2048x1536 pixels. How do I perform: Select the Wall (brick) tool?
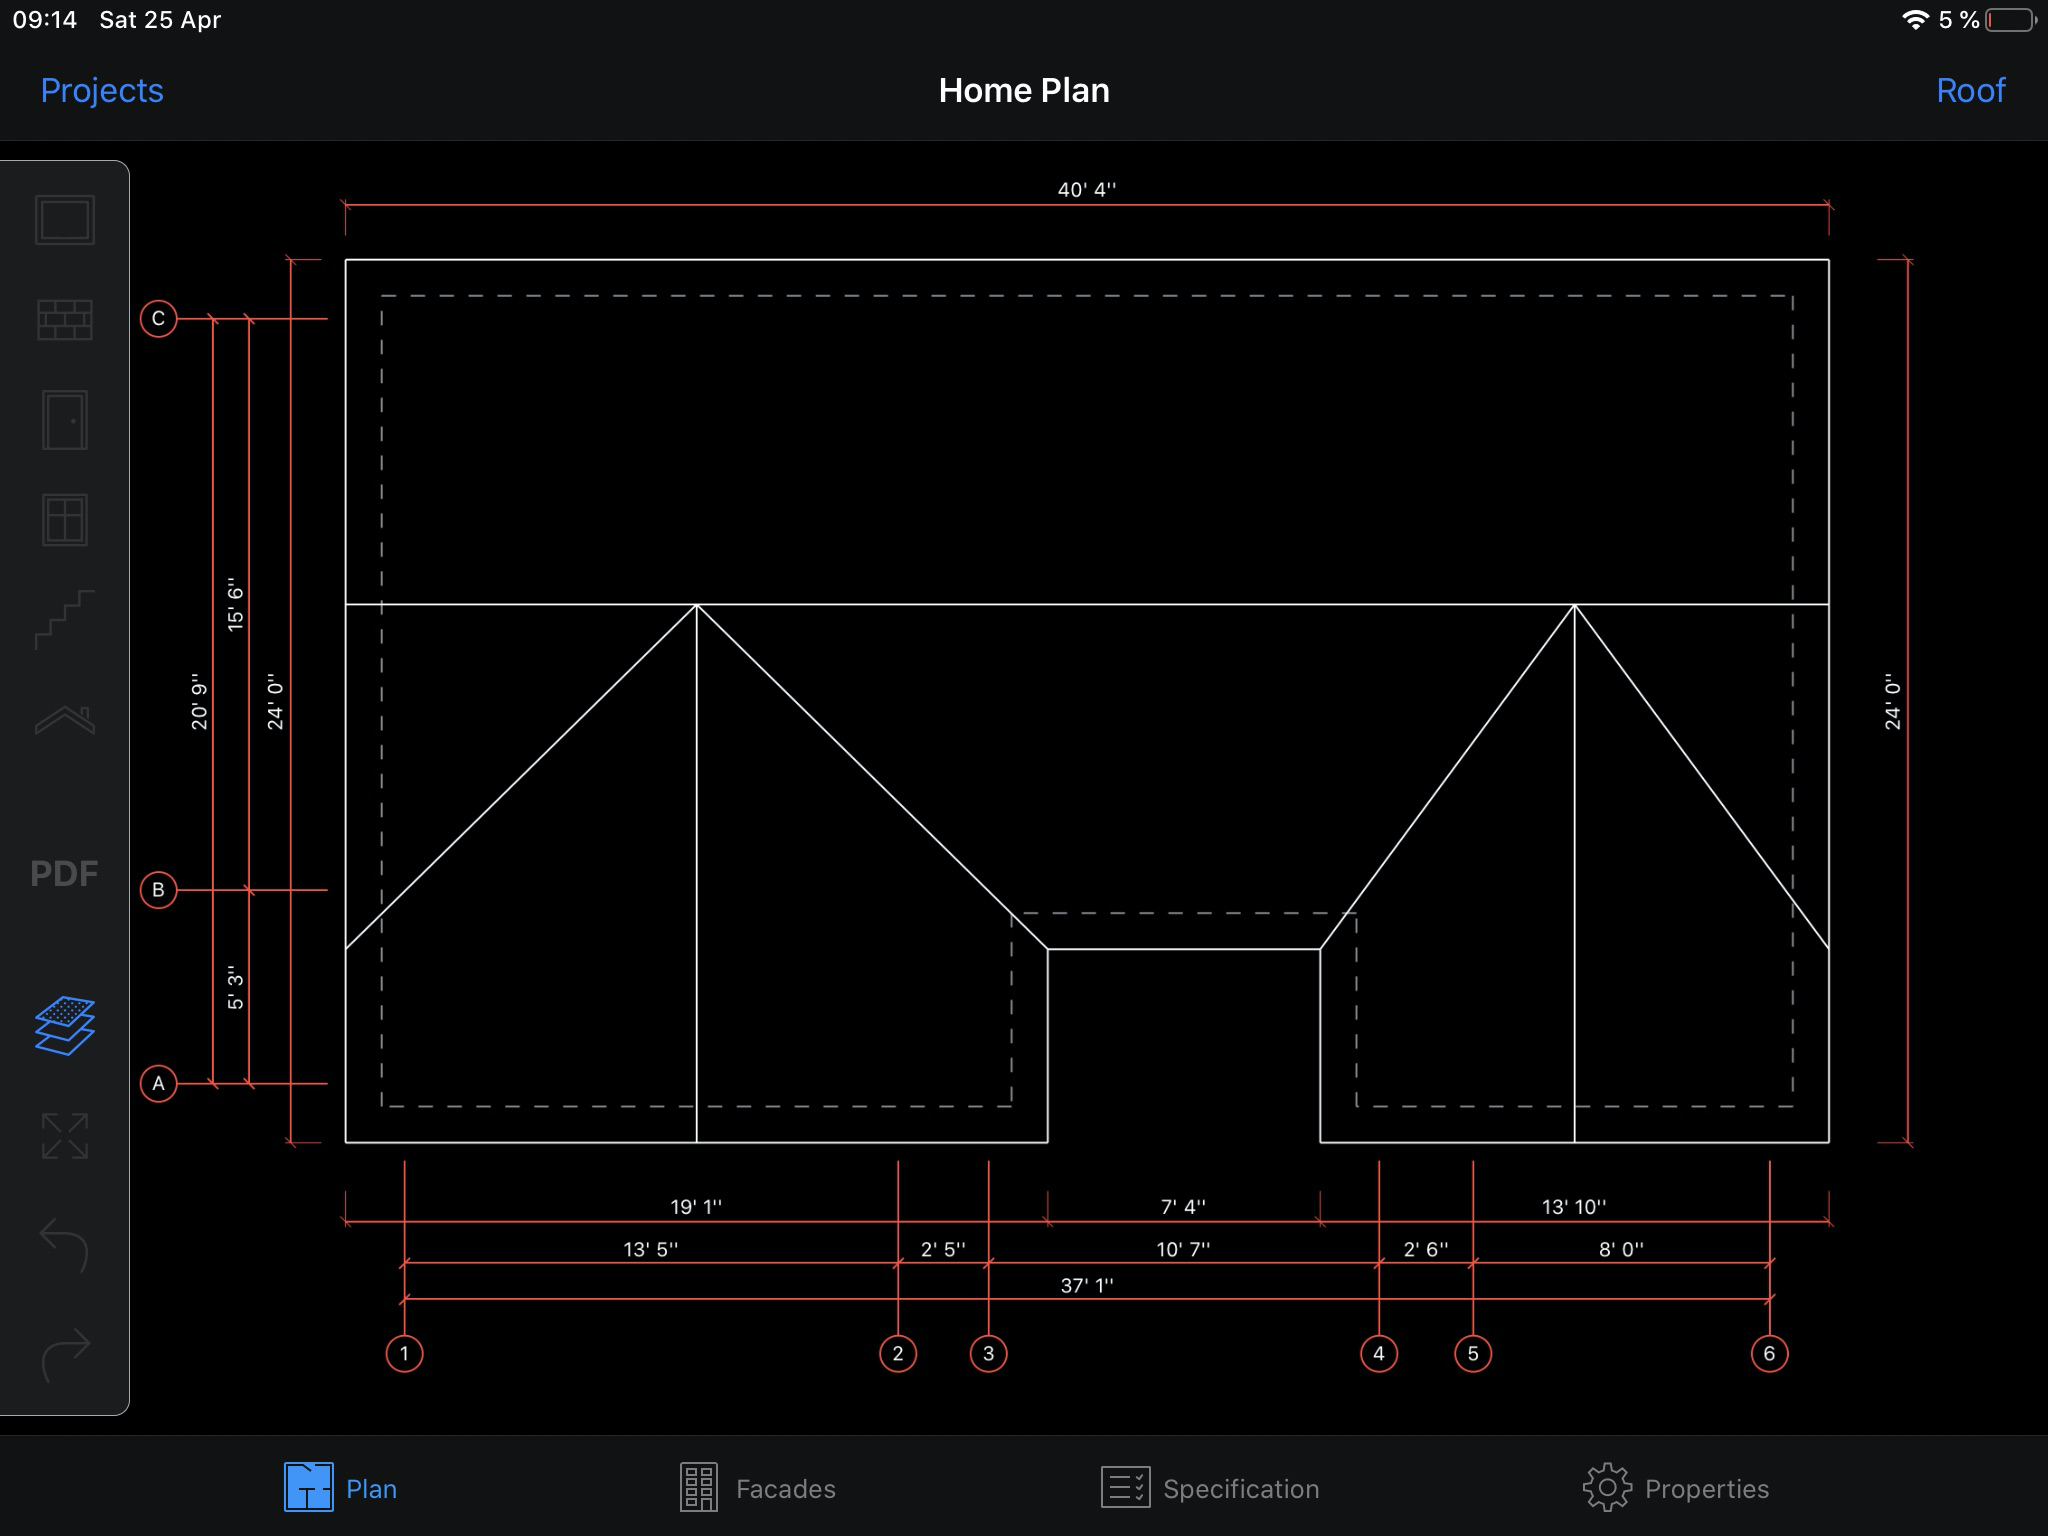pyautogui.click(x=65, y=320)
